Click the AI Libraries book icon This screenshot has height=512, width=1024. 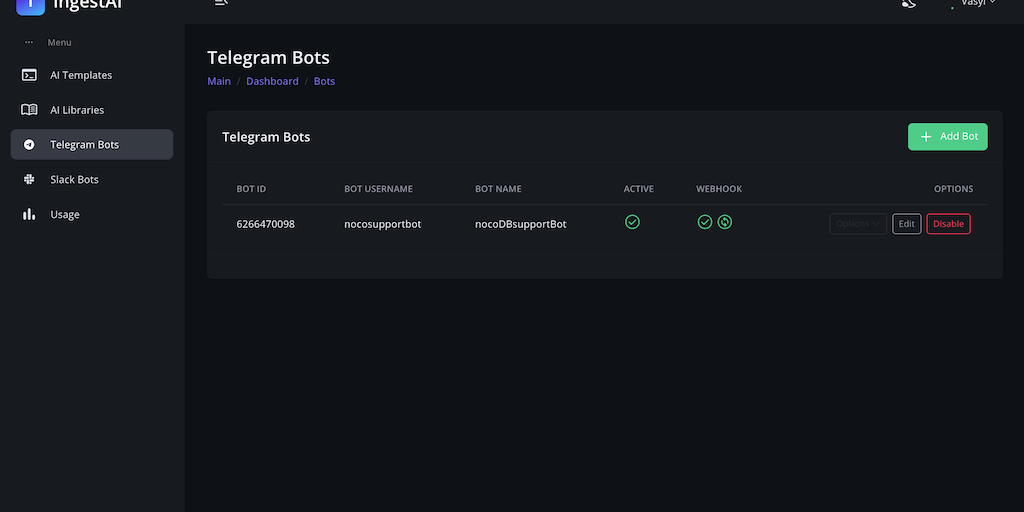click(30, 110)
